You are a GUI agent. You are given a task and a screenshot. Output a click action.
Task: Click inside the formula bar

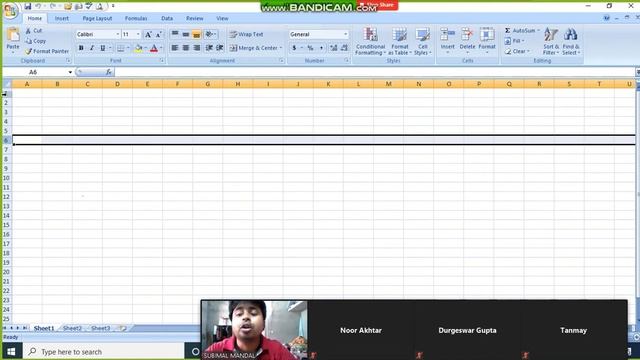(x=374, y=72)
